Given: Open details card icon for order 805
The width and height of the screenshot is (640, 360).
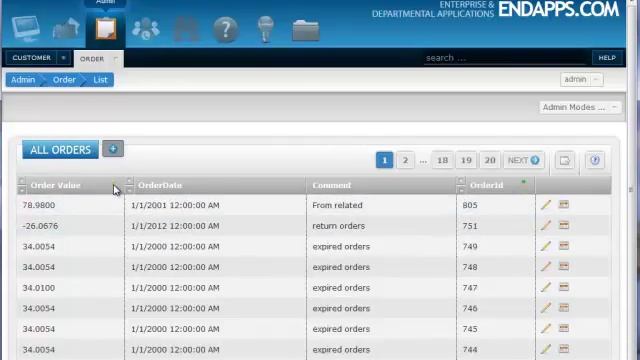Looking at the screenshot, I should coord(564,204).
